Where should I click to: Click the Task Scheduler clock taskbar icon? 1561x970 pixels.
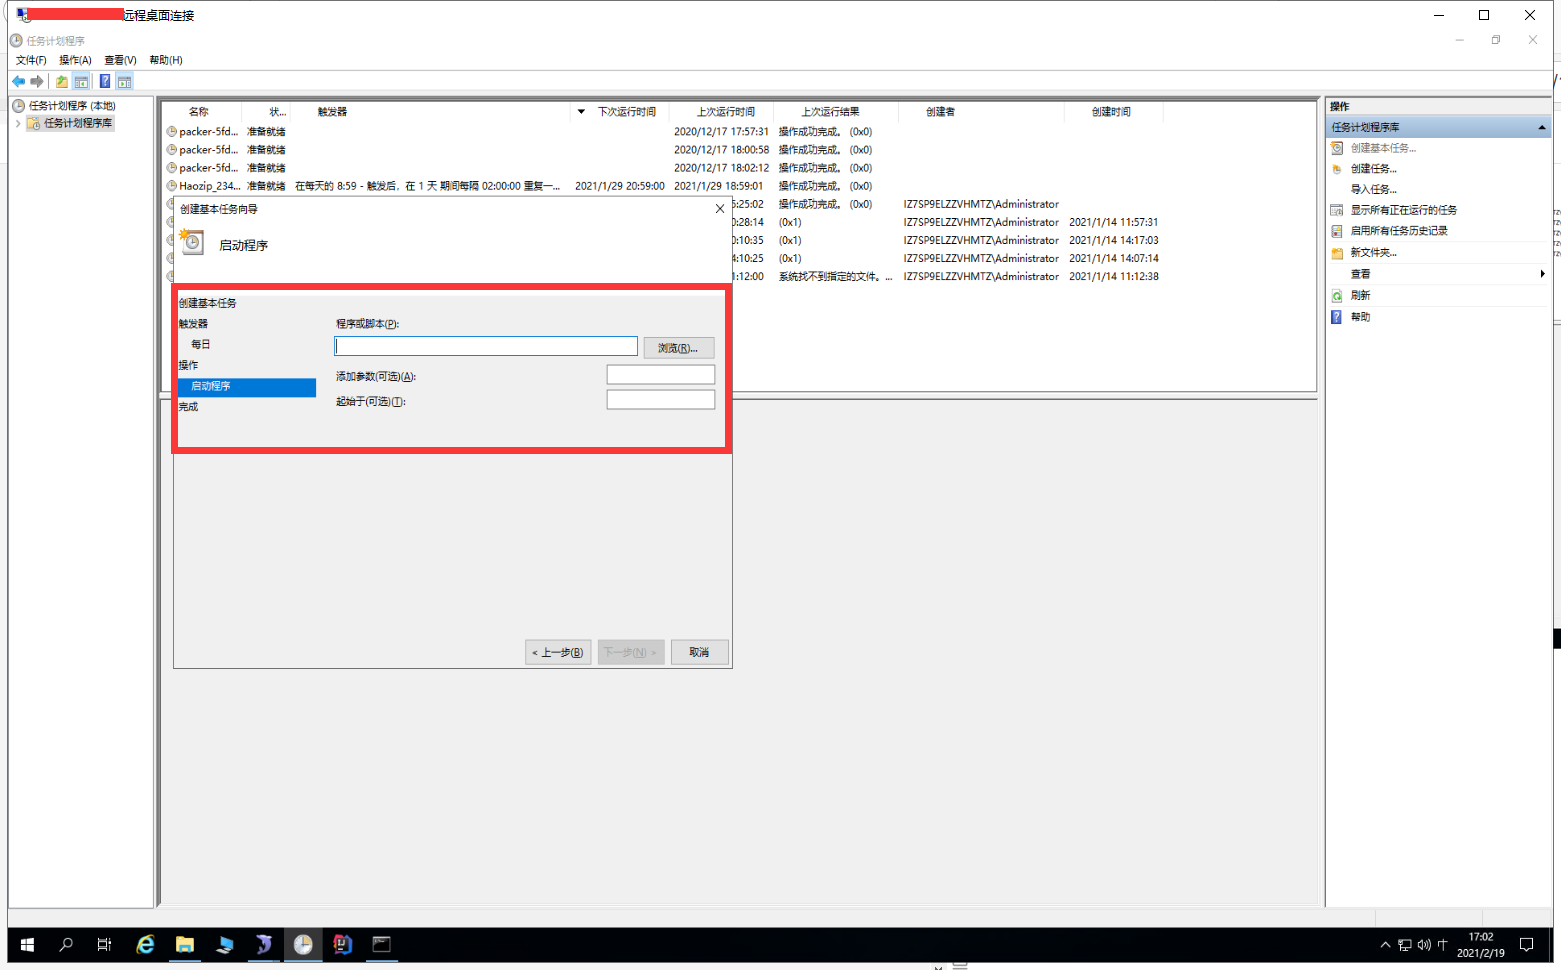coord(303,944)
